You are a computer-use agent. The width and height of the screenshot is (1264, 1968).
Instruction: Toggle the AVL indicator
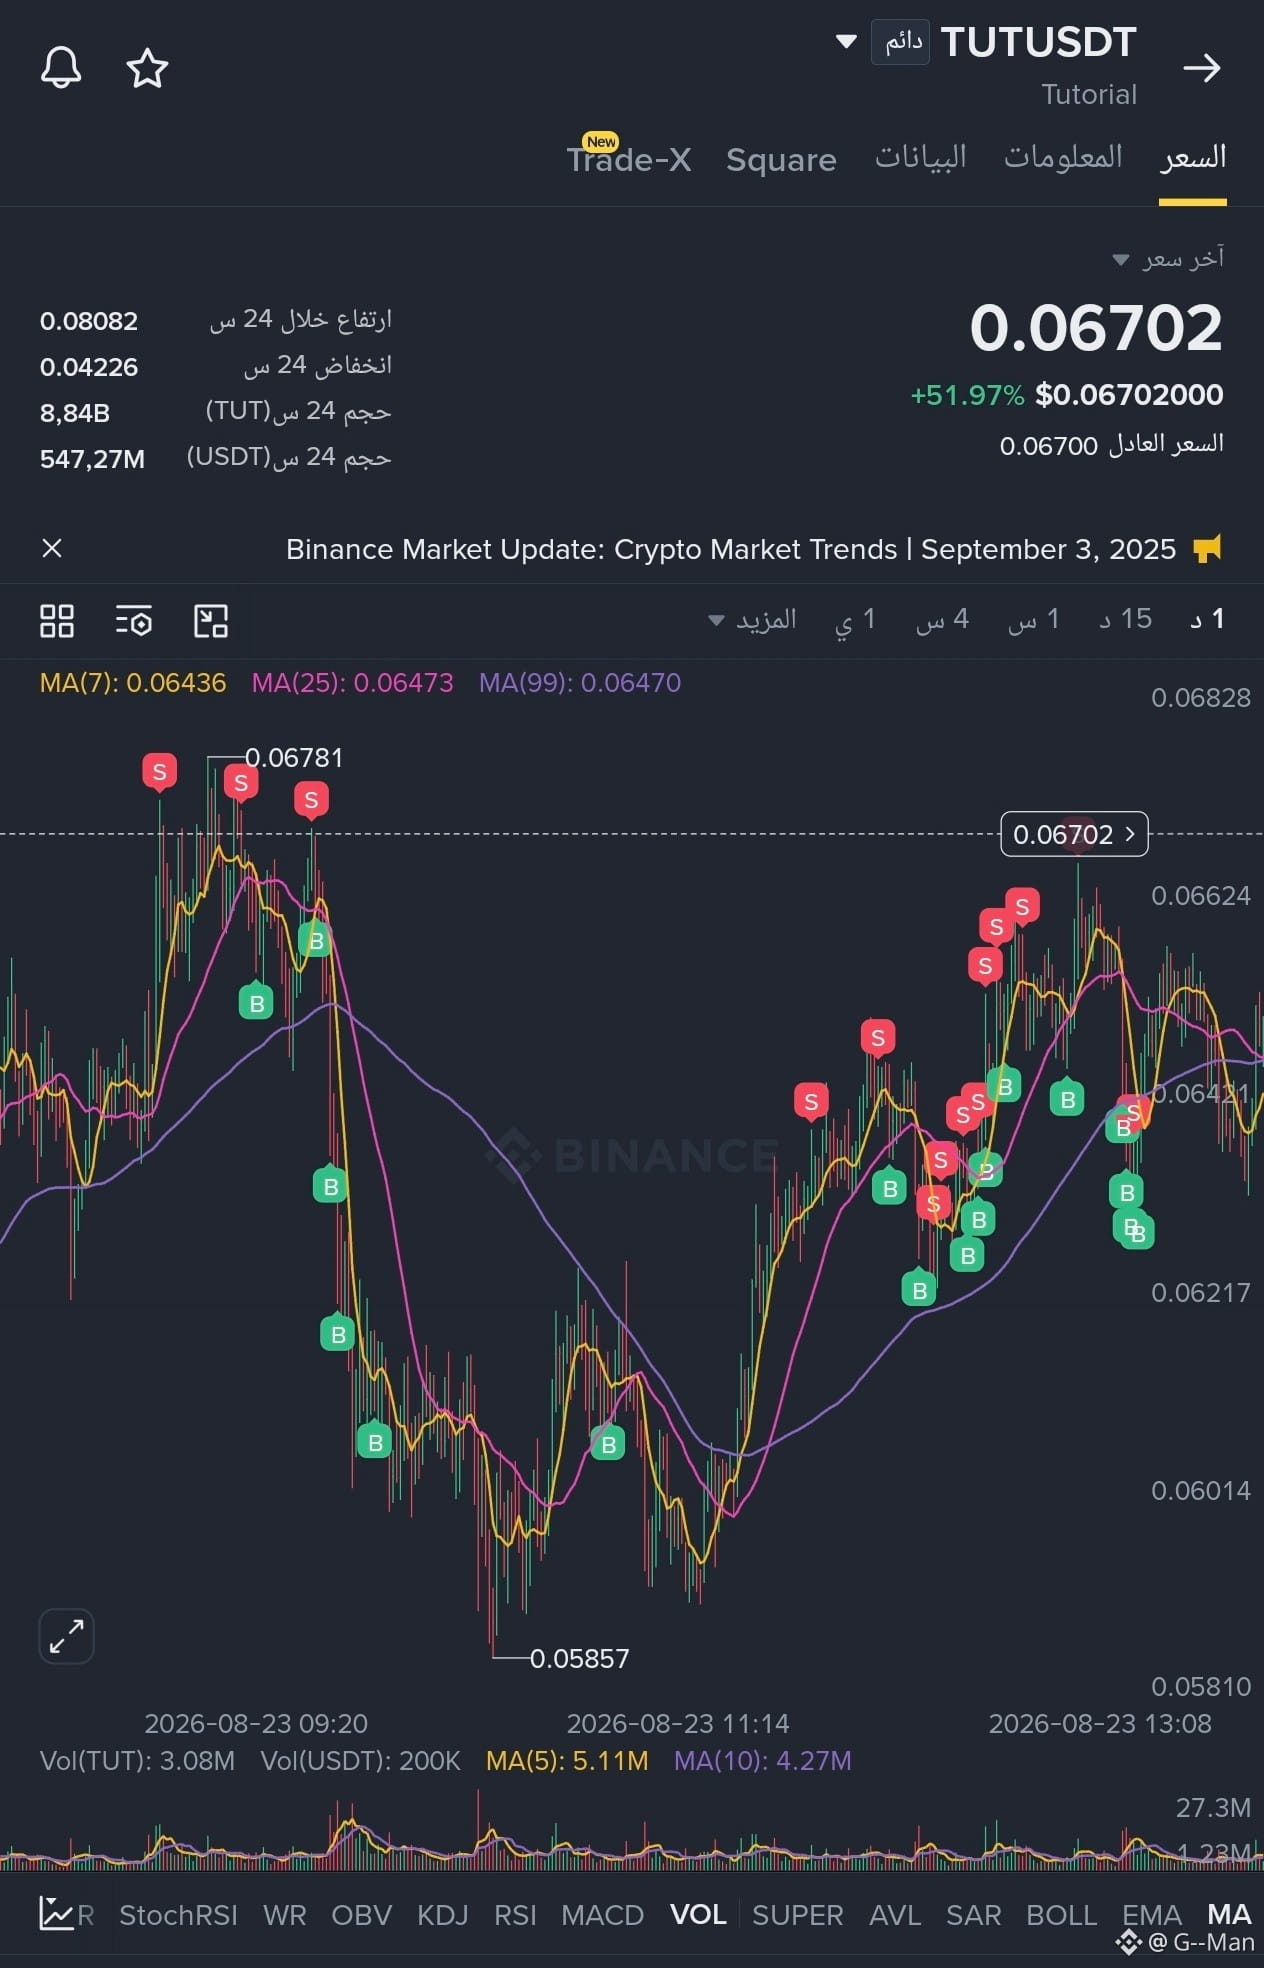click(x=895, y=1914)
